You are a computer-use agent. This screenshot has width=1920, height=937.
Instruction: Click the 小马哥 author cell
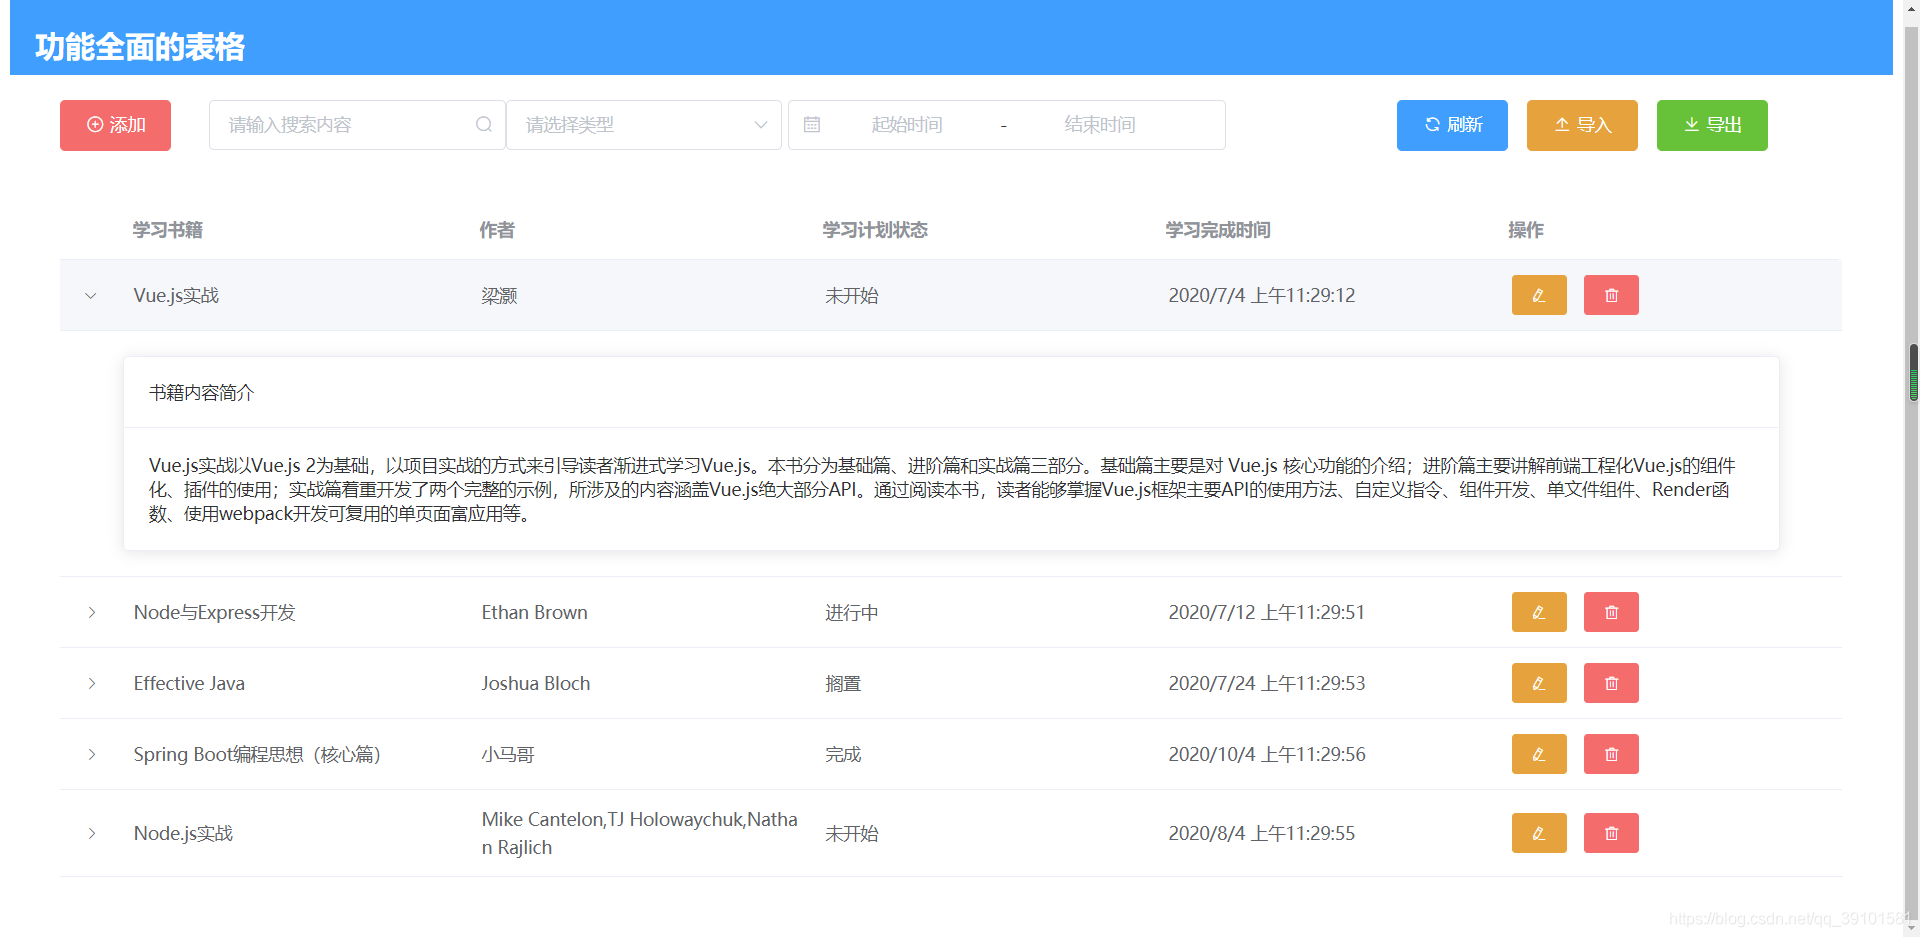(508, 754)
